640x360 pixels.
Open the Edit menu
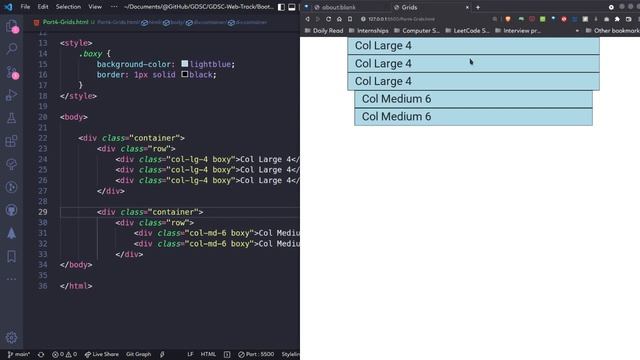click(x=43, y=7)
